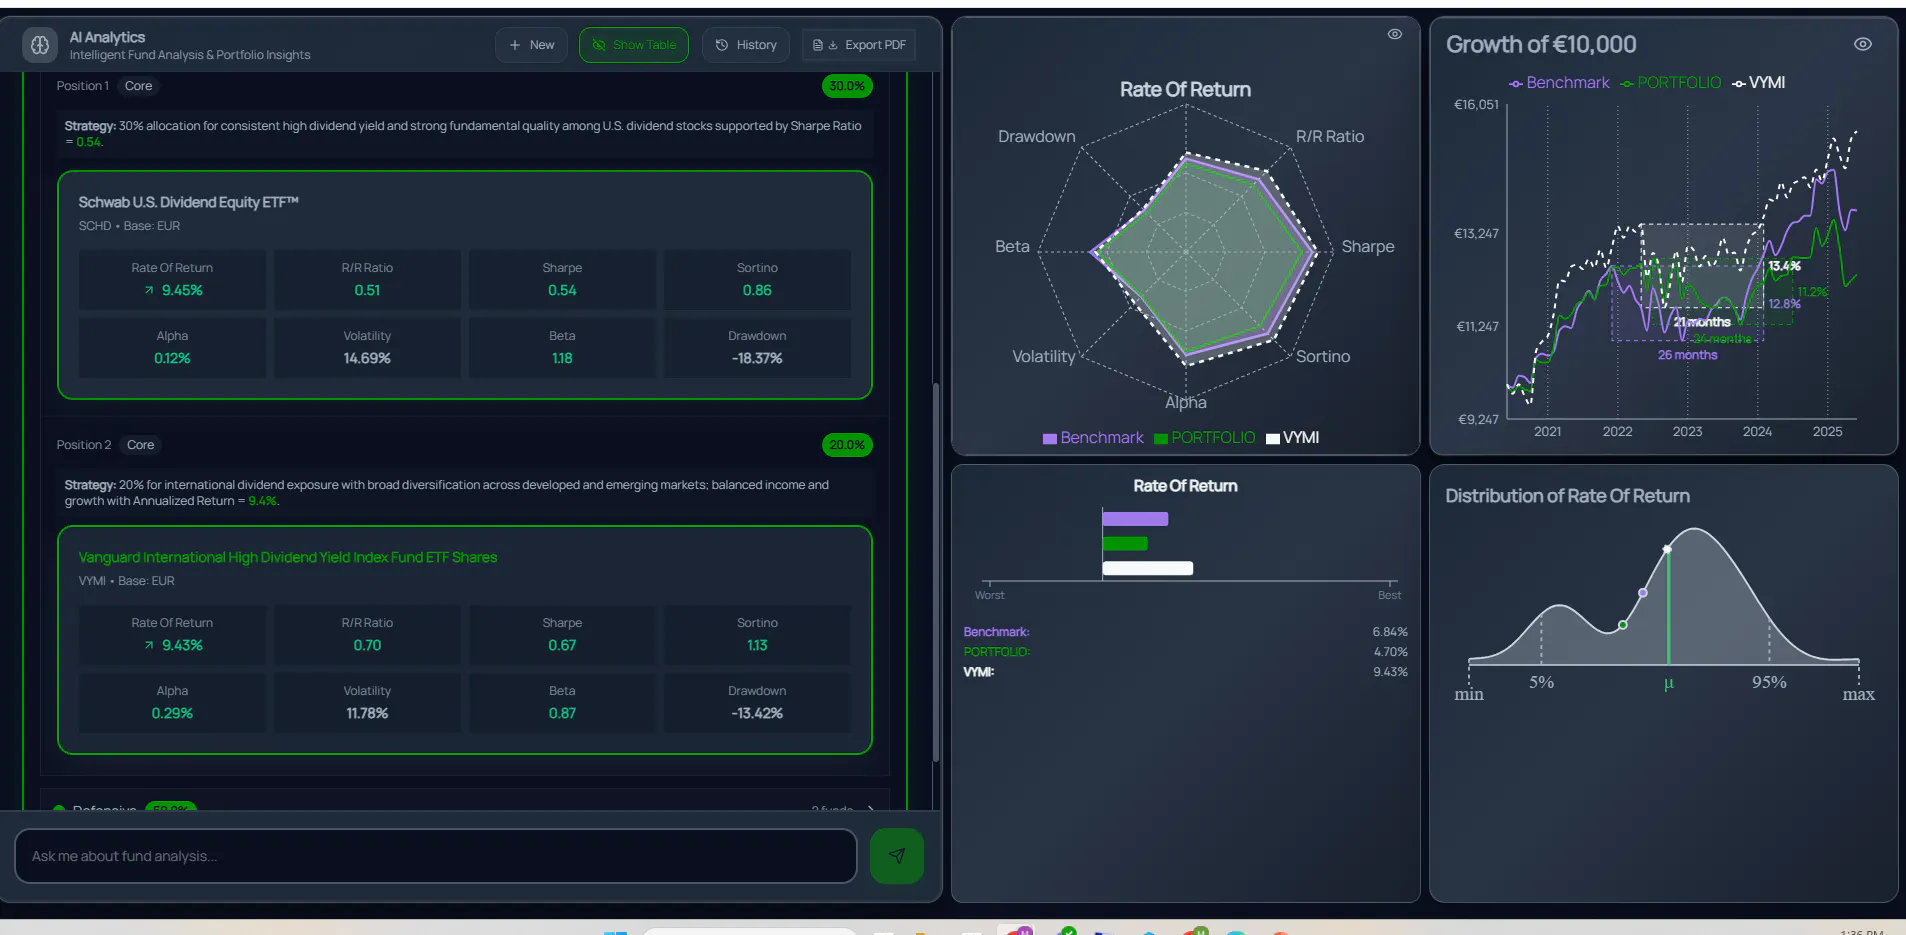Click the up-arrow icon next to 9.43% return
This screenshot has width=1906, height=935.
149,645
